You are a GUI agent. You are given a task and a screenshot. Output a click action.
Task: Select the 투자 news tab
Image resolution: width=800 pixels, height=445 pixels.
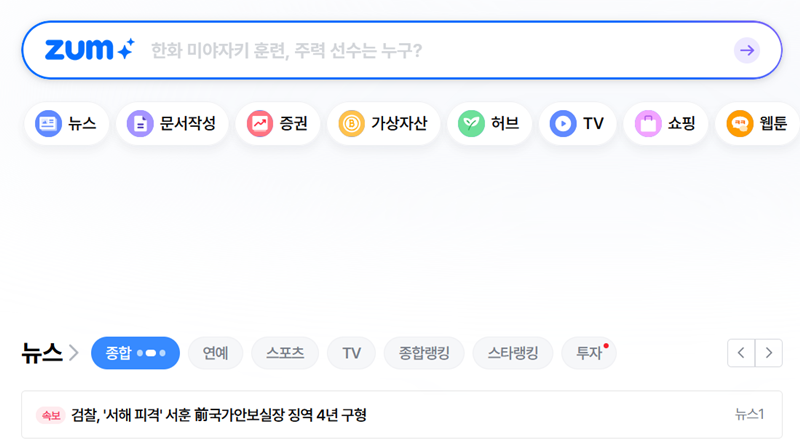click(x=589, y=353)
